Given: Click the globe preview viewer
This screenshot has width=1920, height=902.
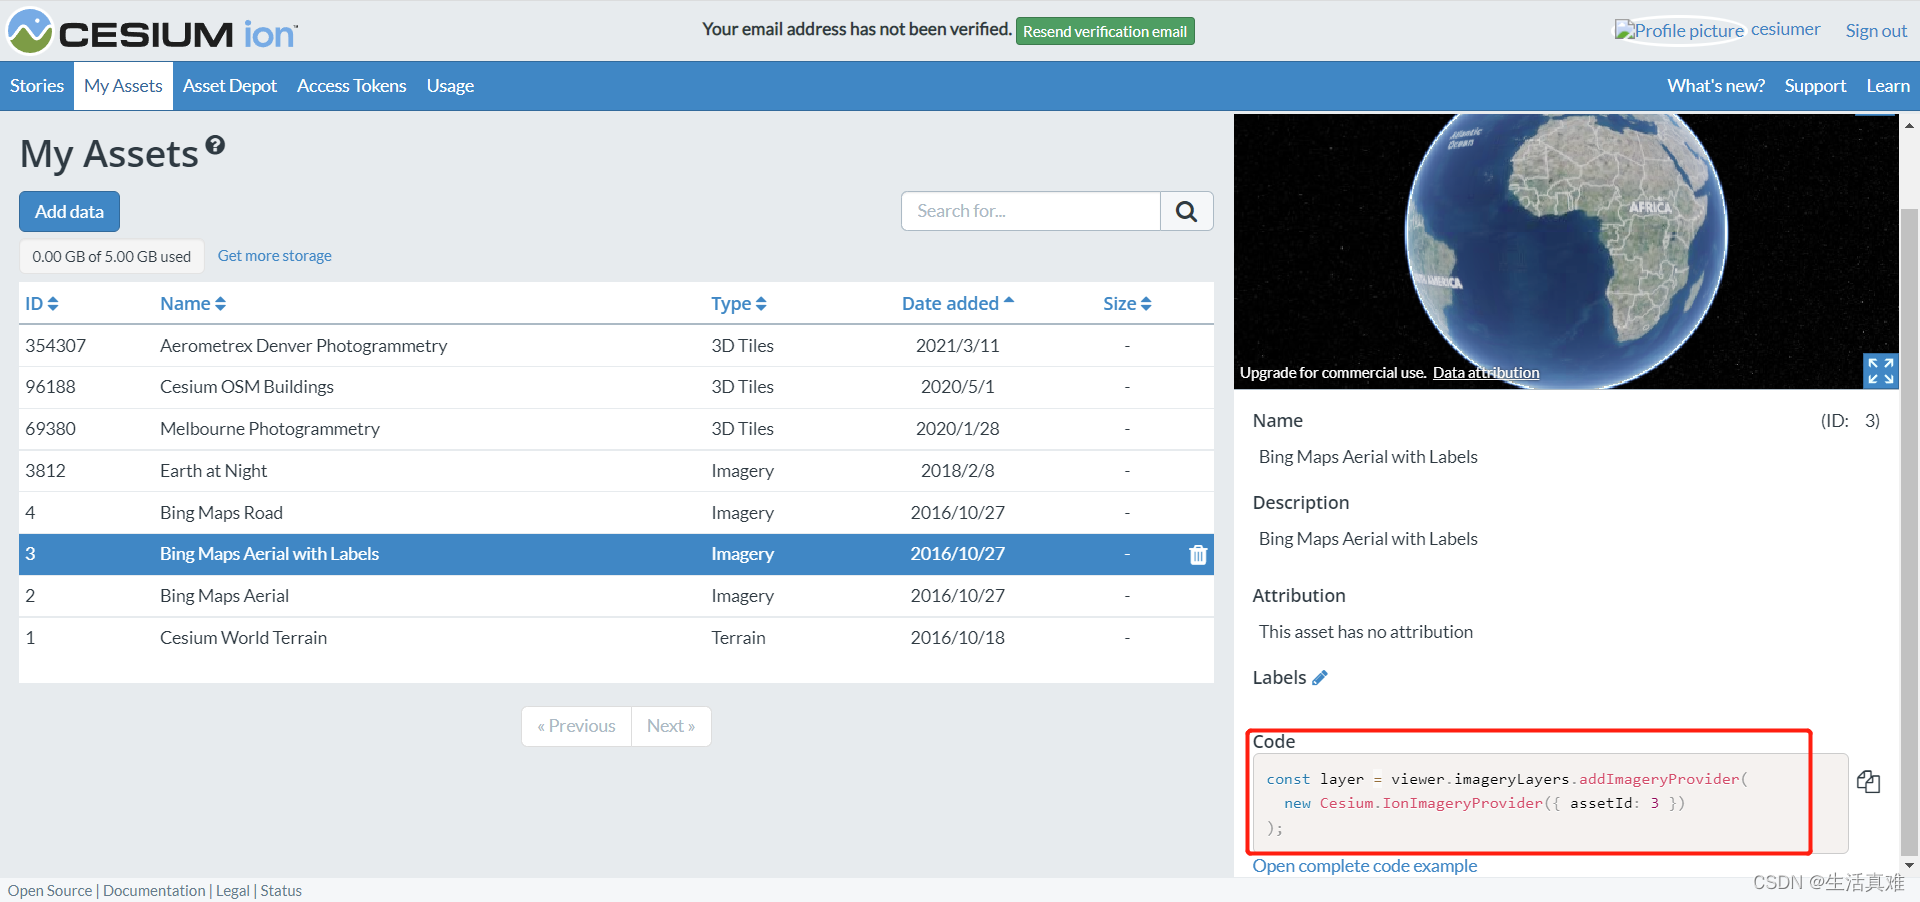Looking at the screenshot, I should point(1566,251).
